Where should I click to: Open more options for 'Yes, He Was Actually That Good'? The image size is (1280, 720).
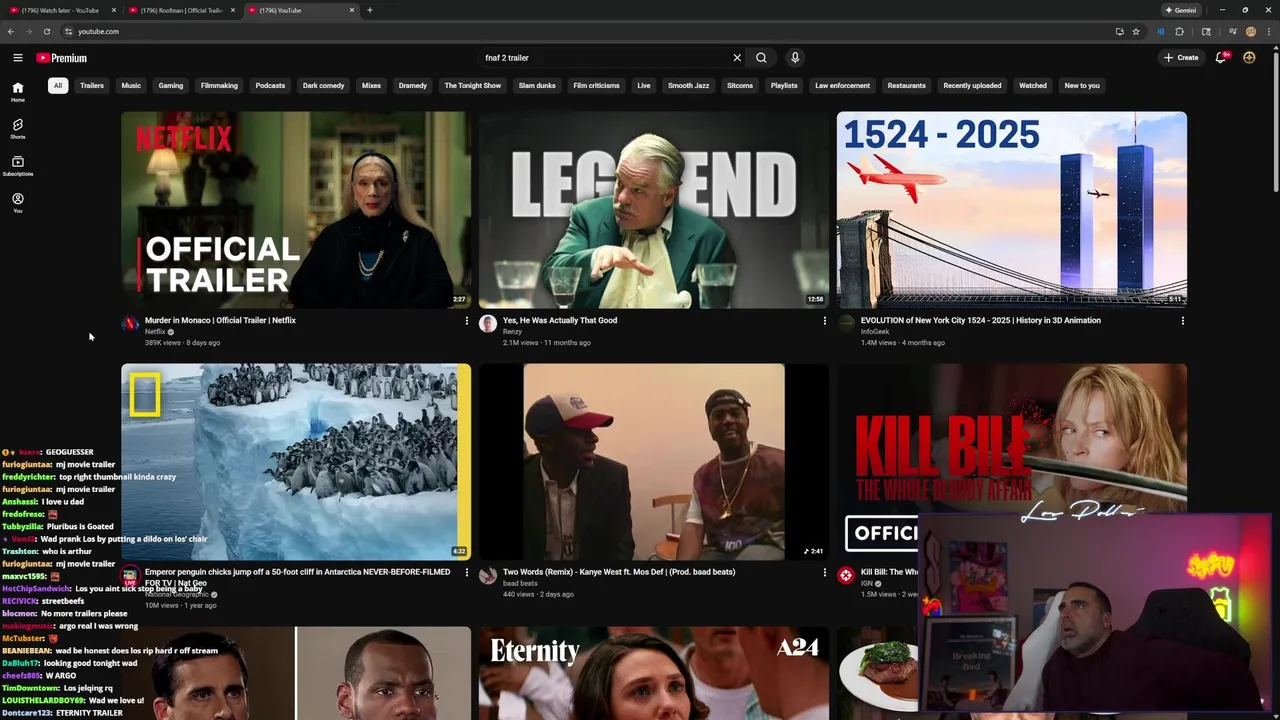[x=824, y=321]
